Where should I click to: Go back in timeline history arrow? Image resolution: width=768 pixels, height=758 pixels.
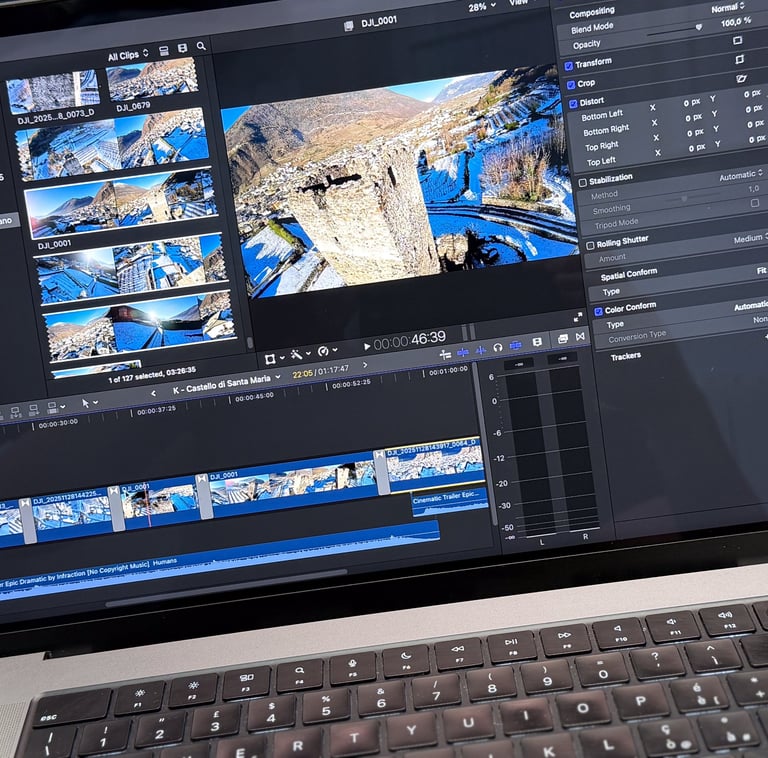click(x=153, y=393)
